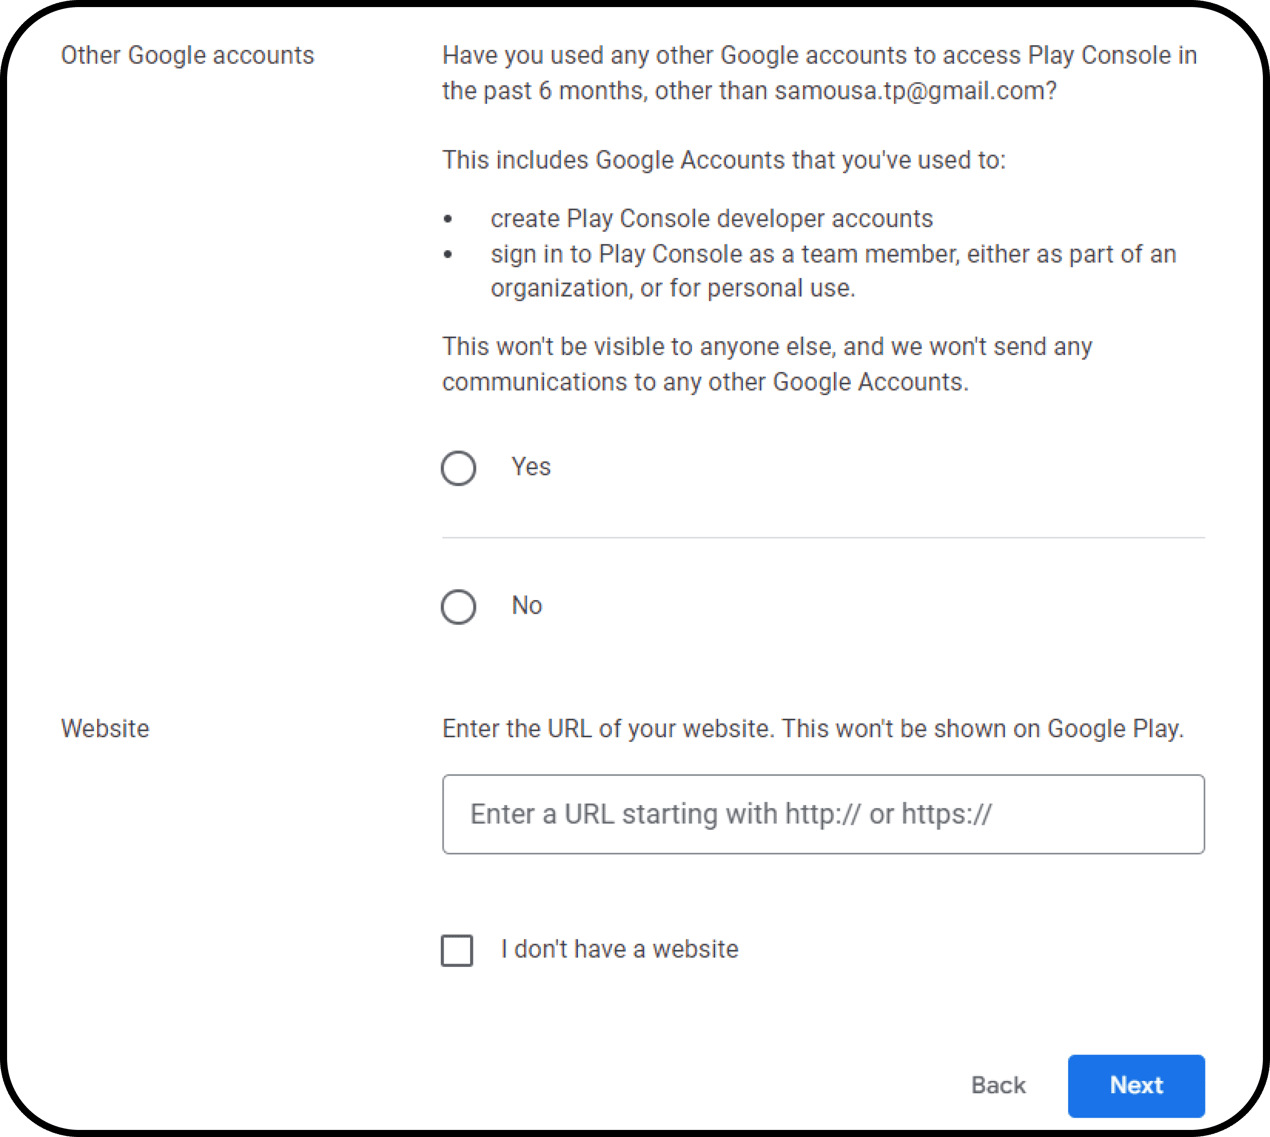The width and height of the screenshot is (1270, 1137).
Task: Click the blue Next button
Action: (x=1136, y=1086)
